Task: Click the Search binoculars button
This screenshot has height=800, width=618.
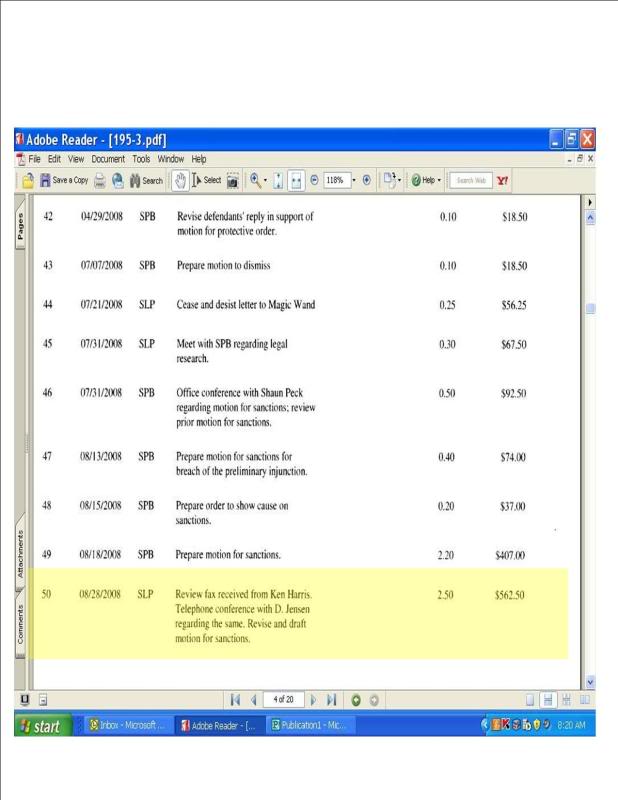Action: (145, 181)
